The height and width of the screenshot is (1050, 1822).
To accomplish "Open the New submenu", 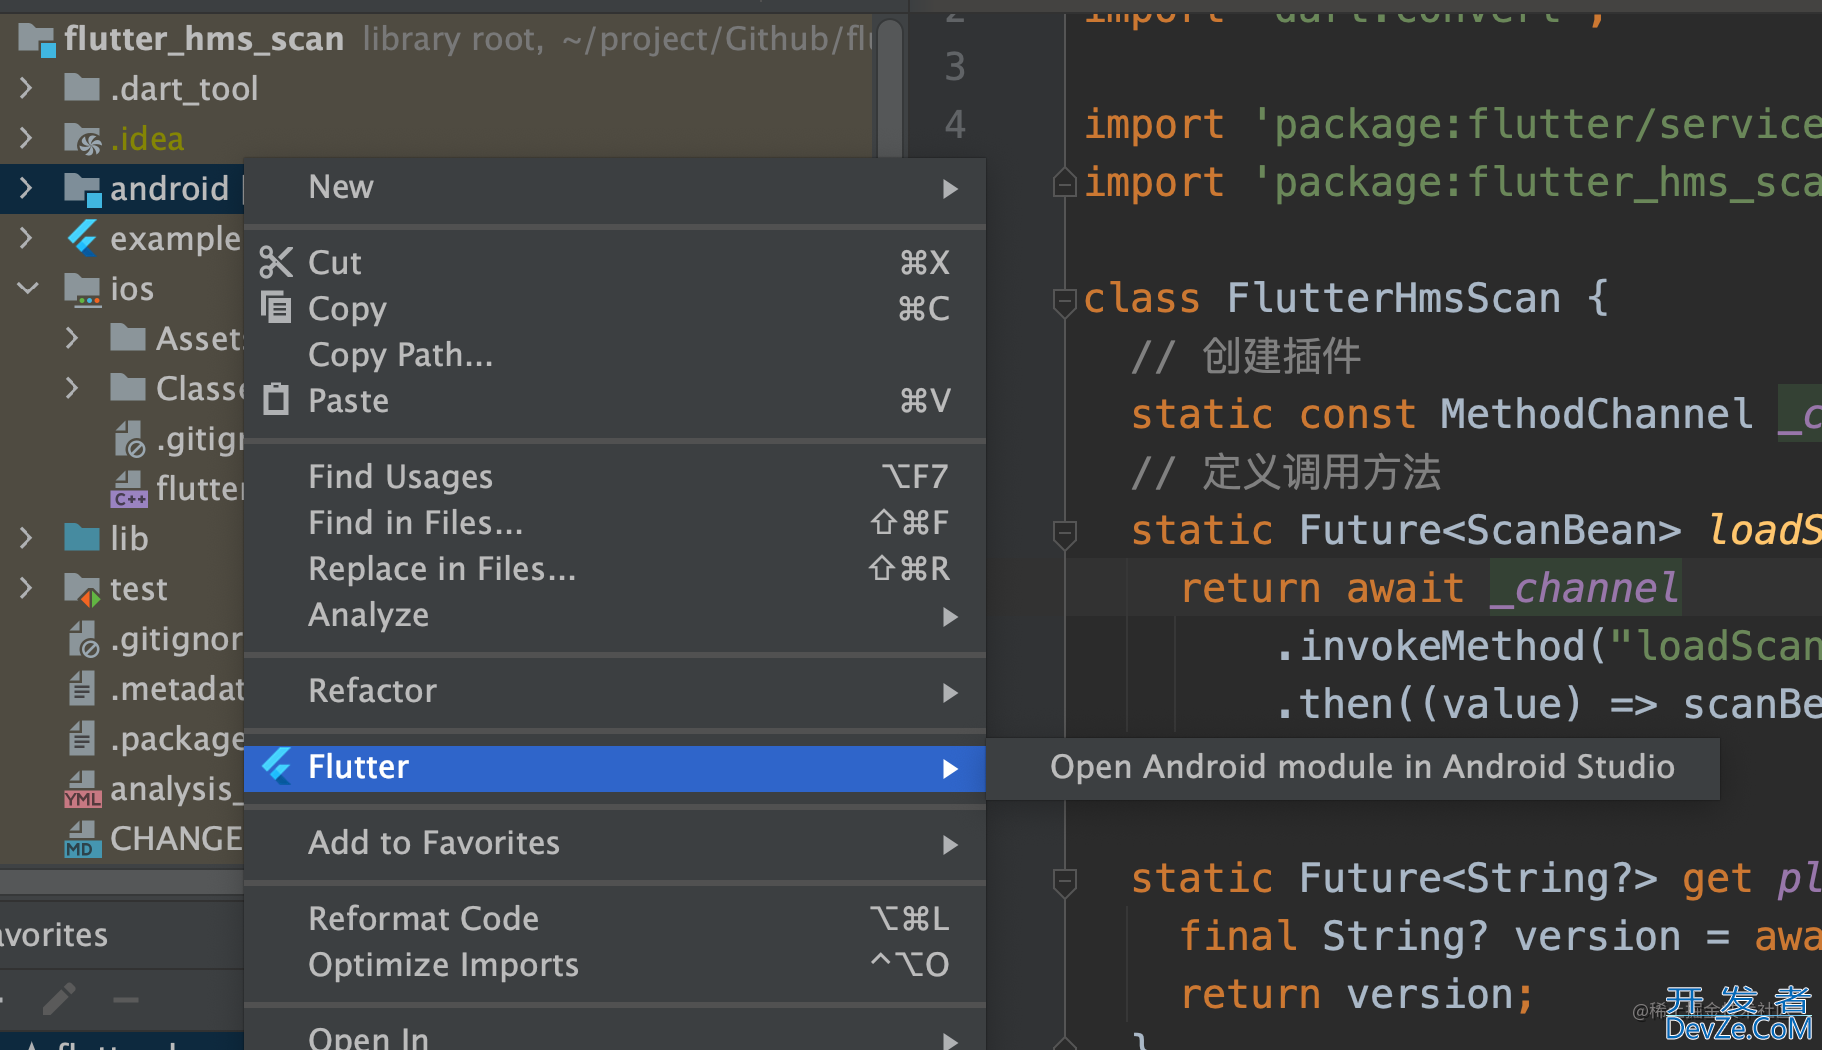I will (614, 188).
